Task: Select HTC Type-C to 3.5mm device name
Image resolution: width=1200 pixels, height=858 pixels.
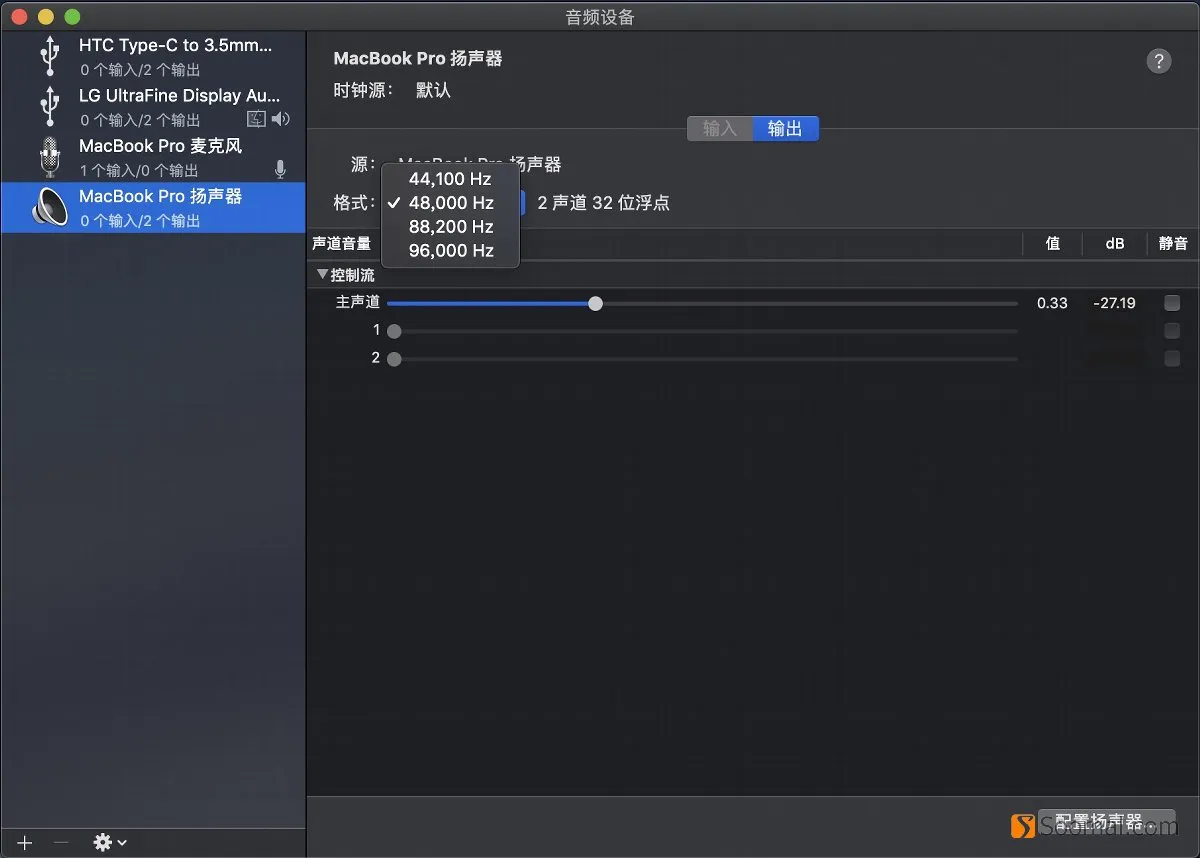Action: tap(176, 46)
